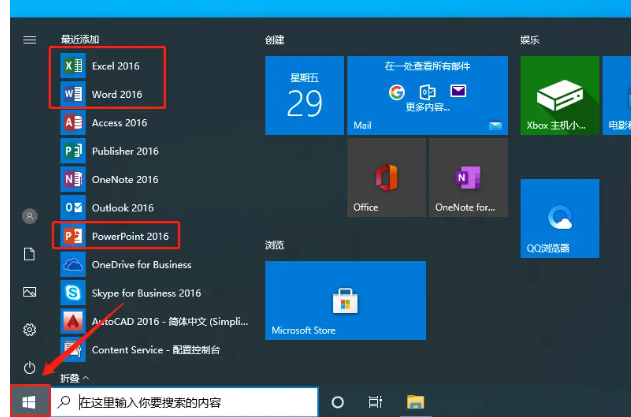Open Microsoft Store tile

tap(345, 300)
